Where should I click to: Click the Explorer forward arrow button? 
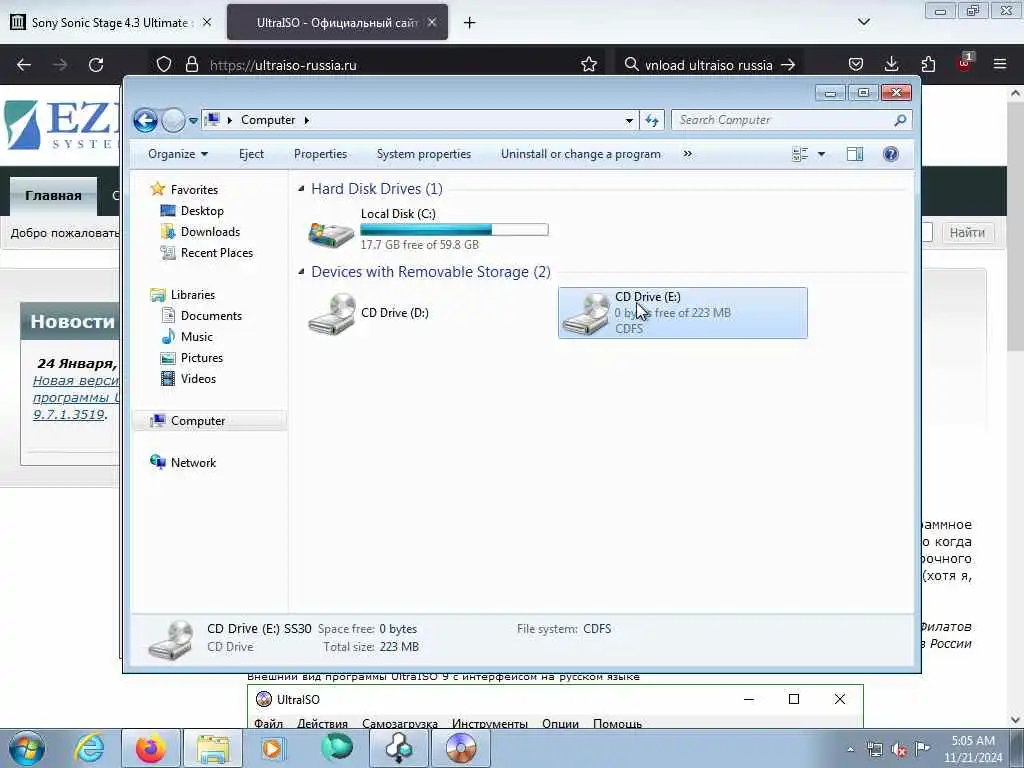tap(173, 120)
